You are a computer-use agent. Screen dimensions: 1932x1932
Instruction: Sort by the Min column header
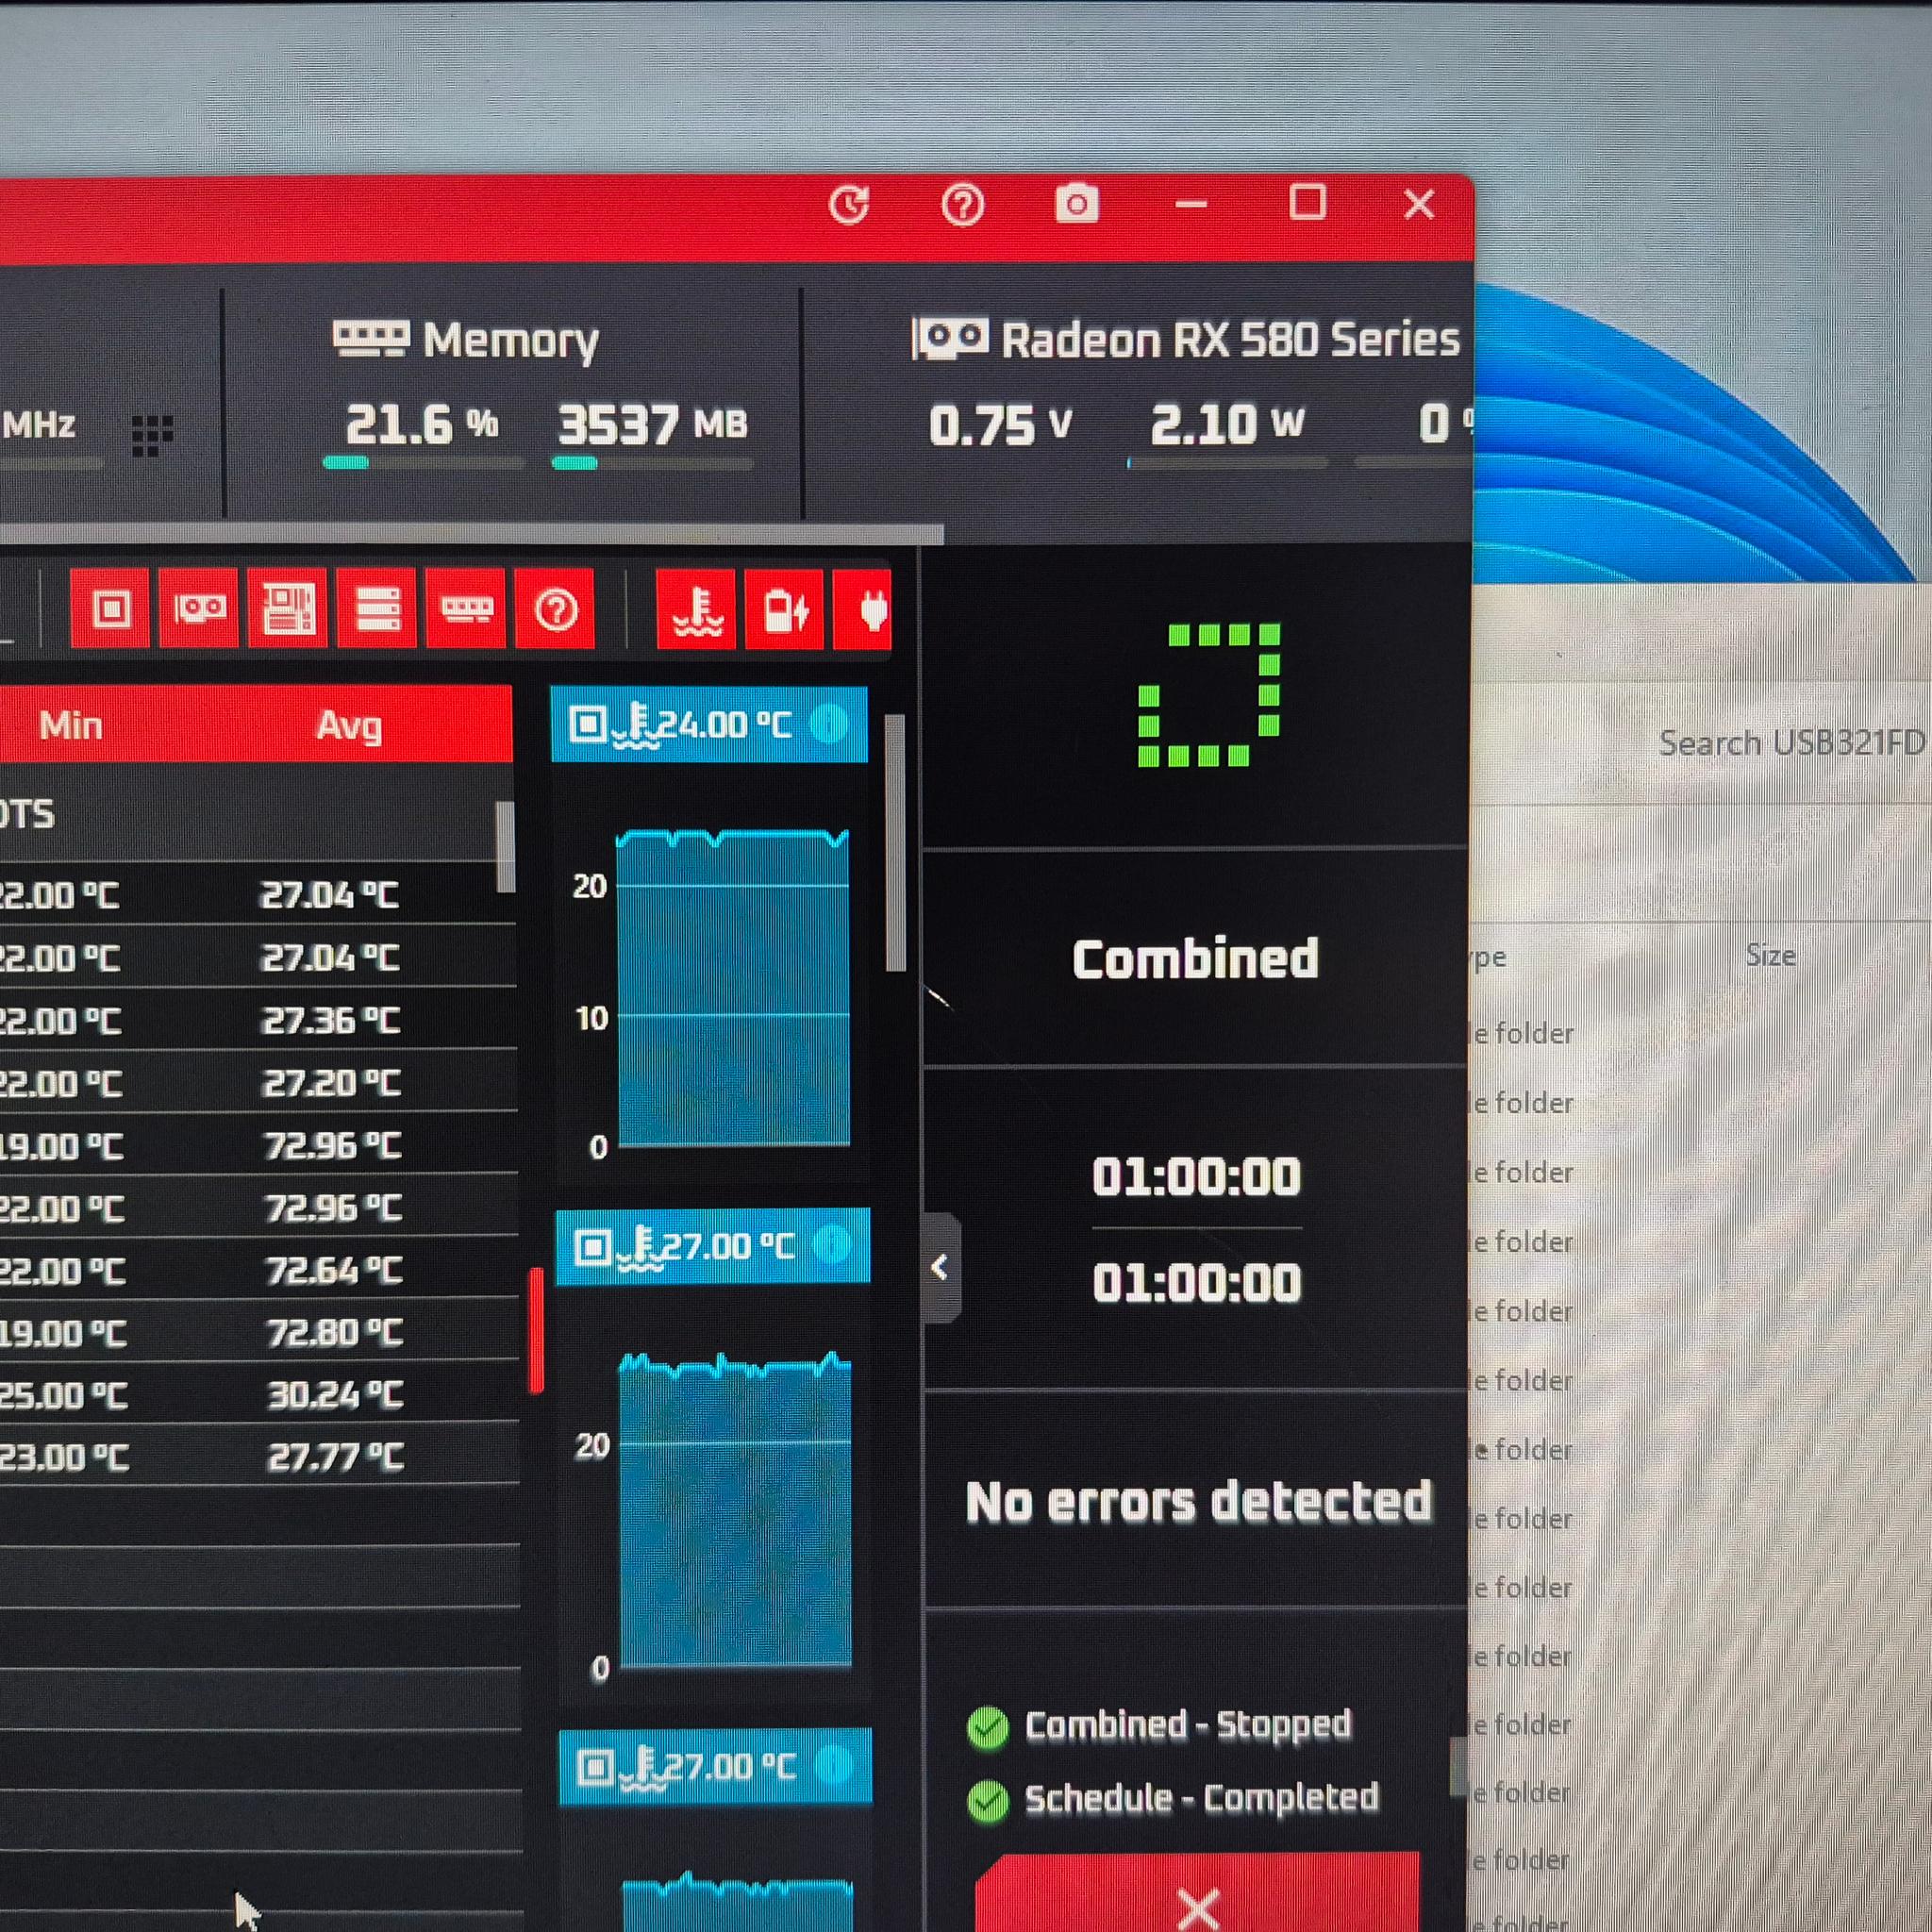[71, 725]
